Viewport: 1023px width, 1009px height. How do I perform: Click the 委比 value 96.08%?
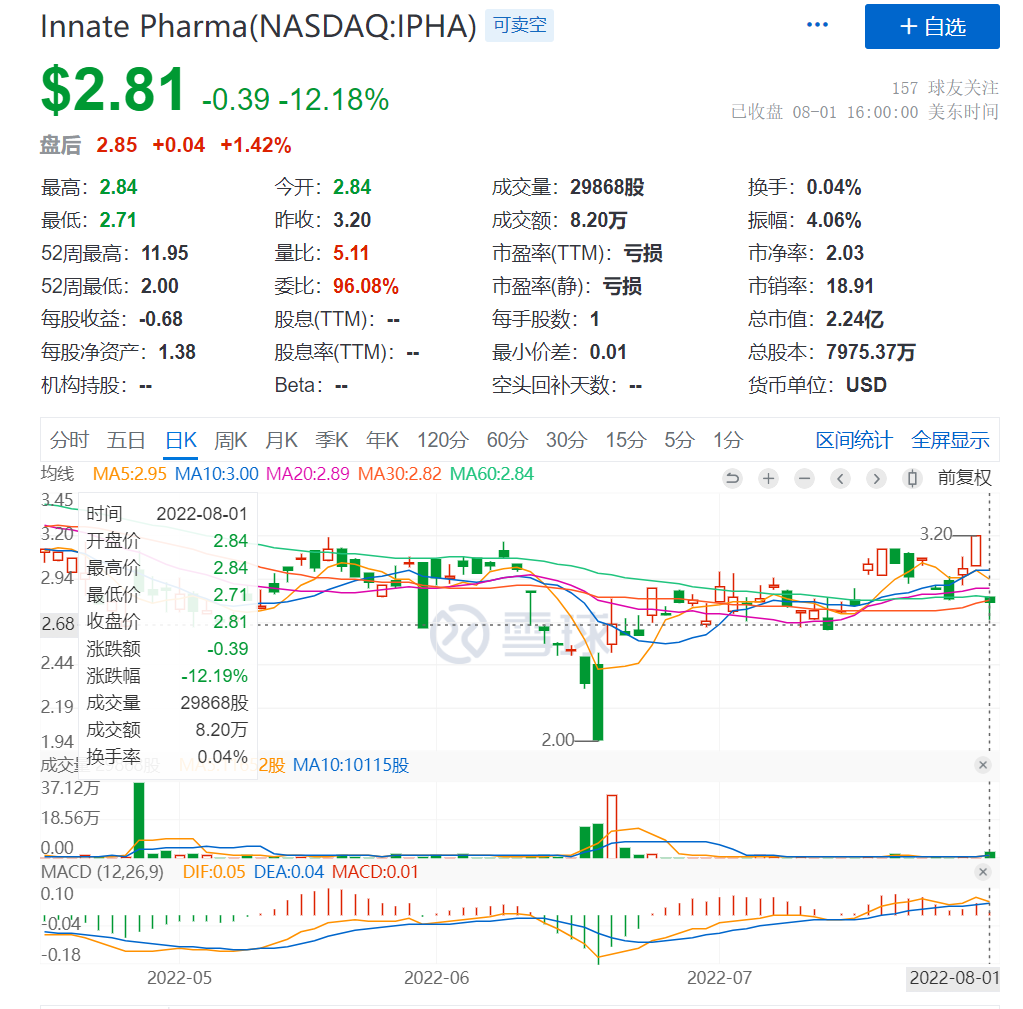(x=366, y=286)
